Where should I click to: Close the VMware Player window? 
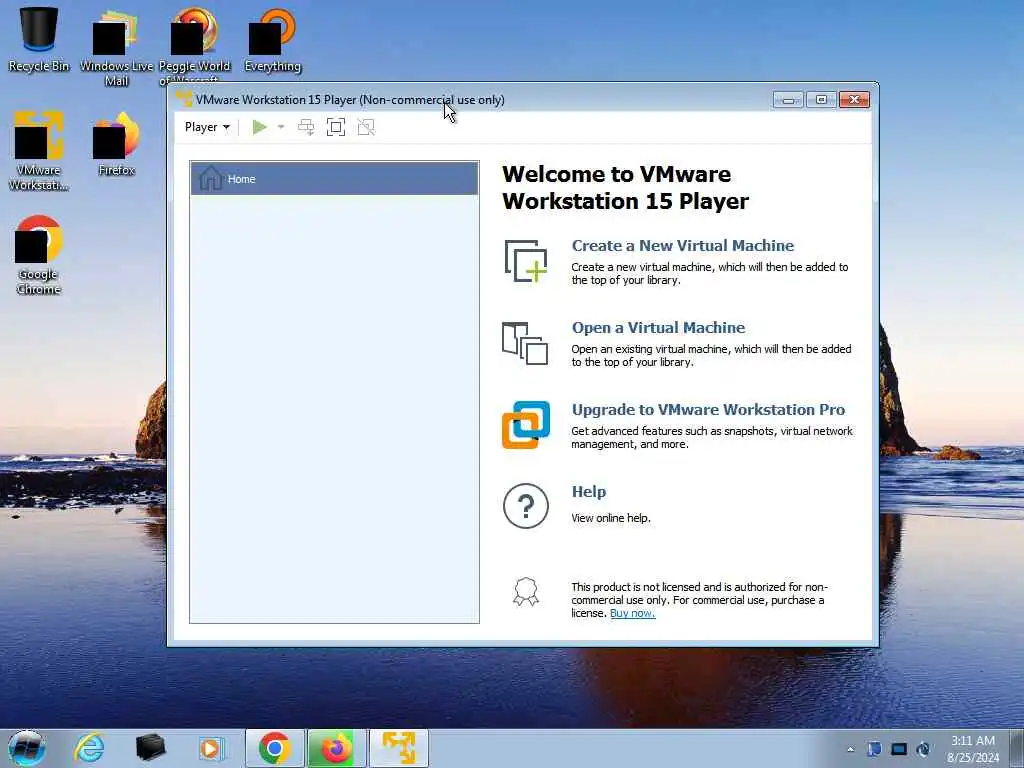854,99
